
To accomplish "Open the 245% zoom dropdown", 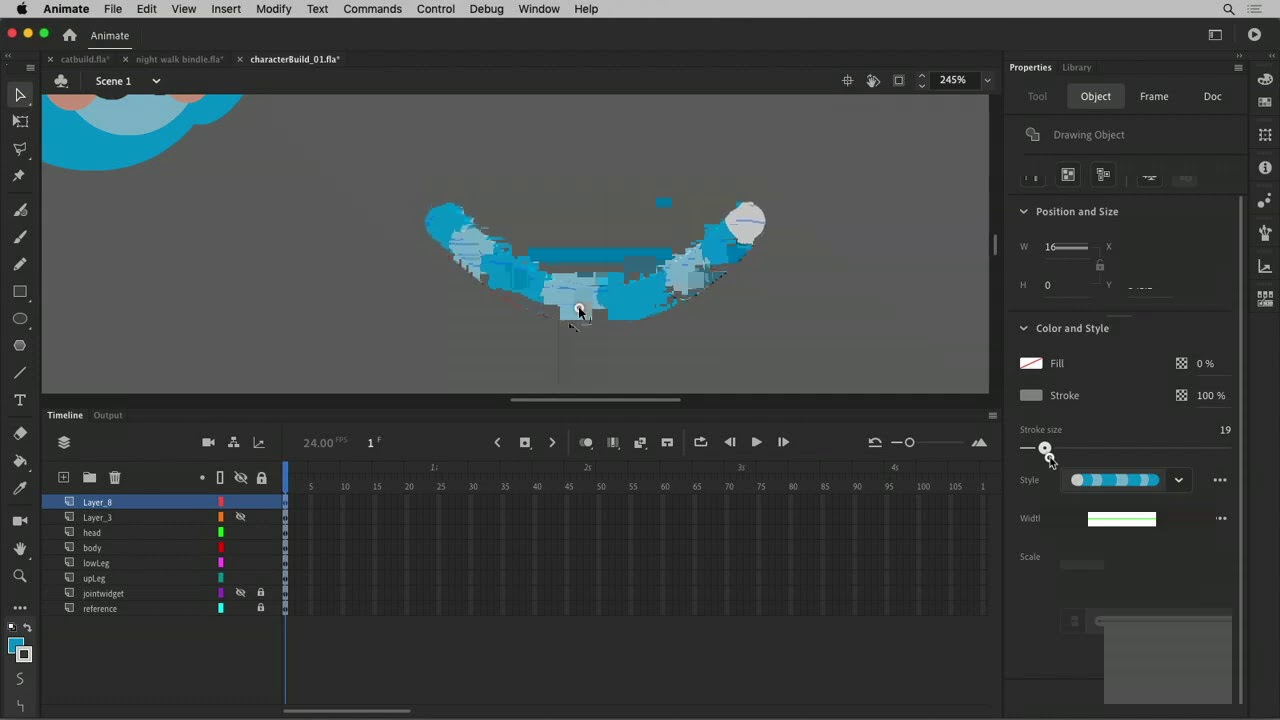I will (987, 80).
